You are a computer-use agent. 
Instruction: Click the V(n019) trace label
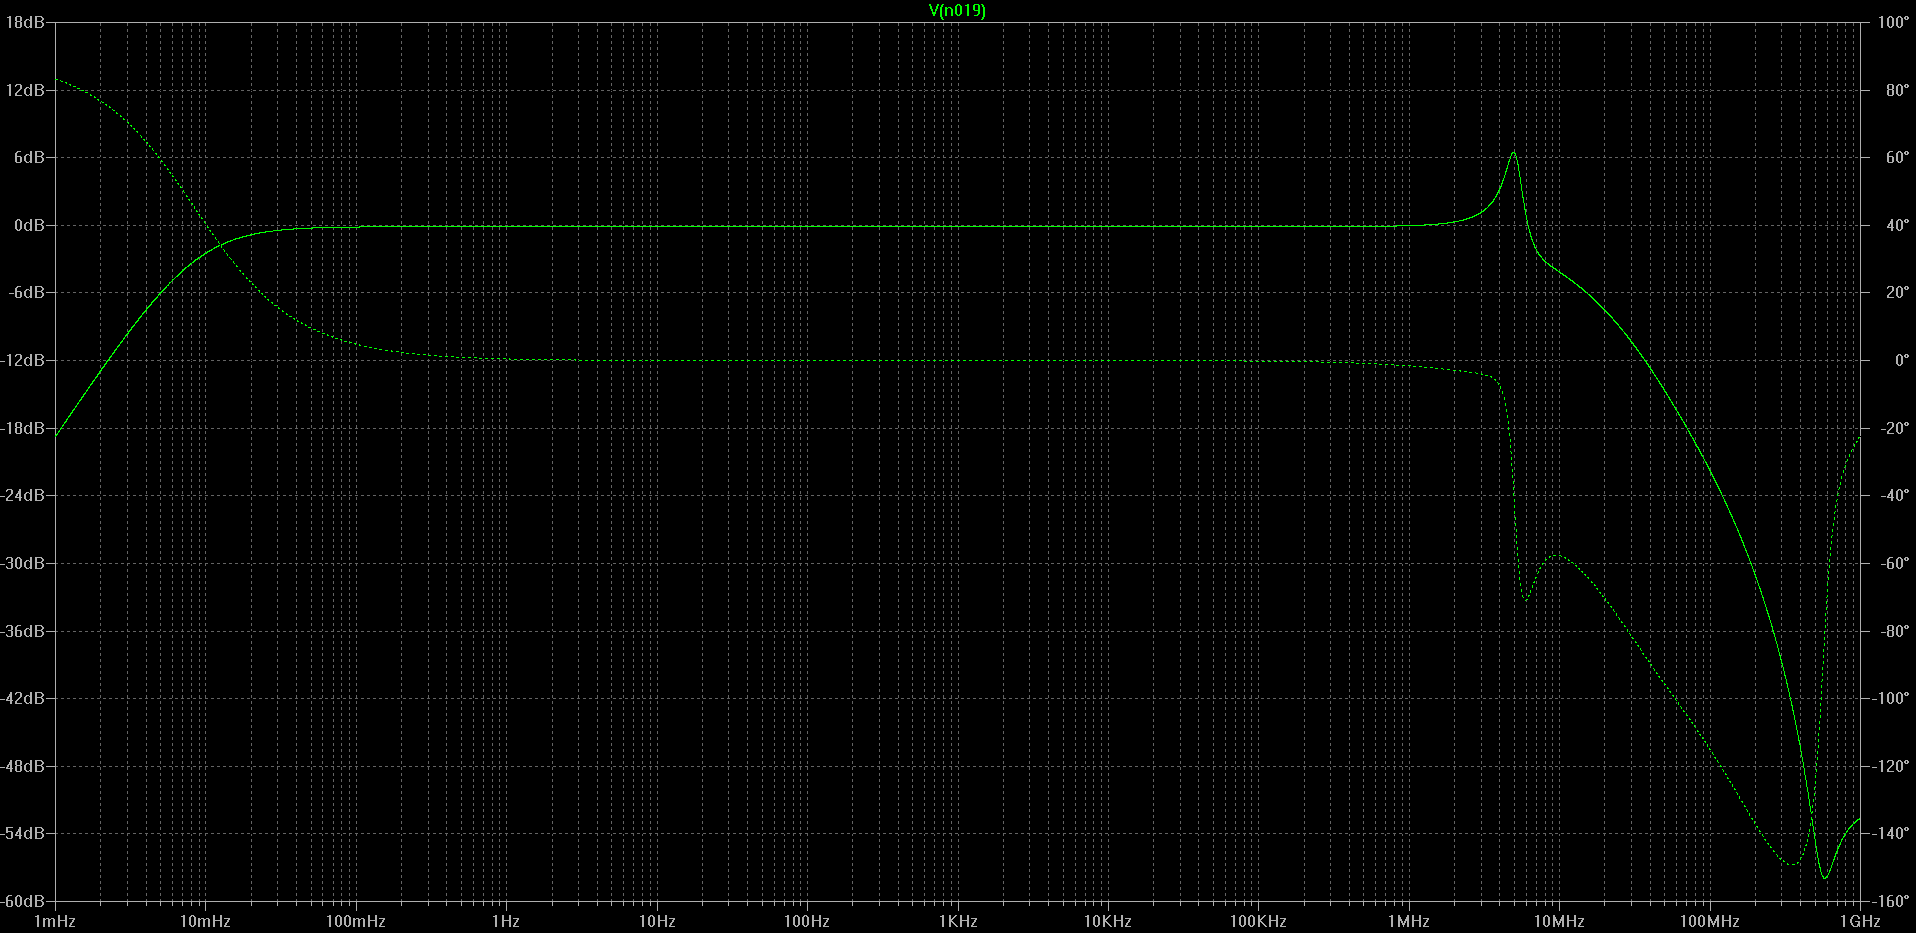click(957, 11)
